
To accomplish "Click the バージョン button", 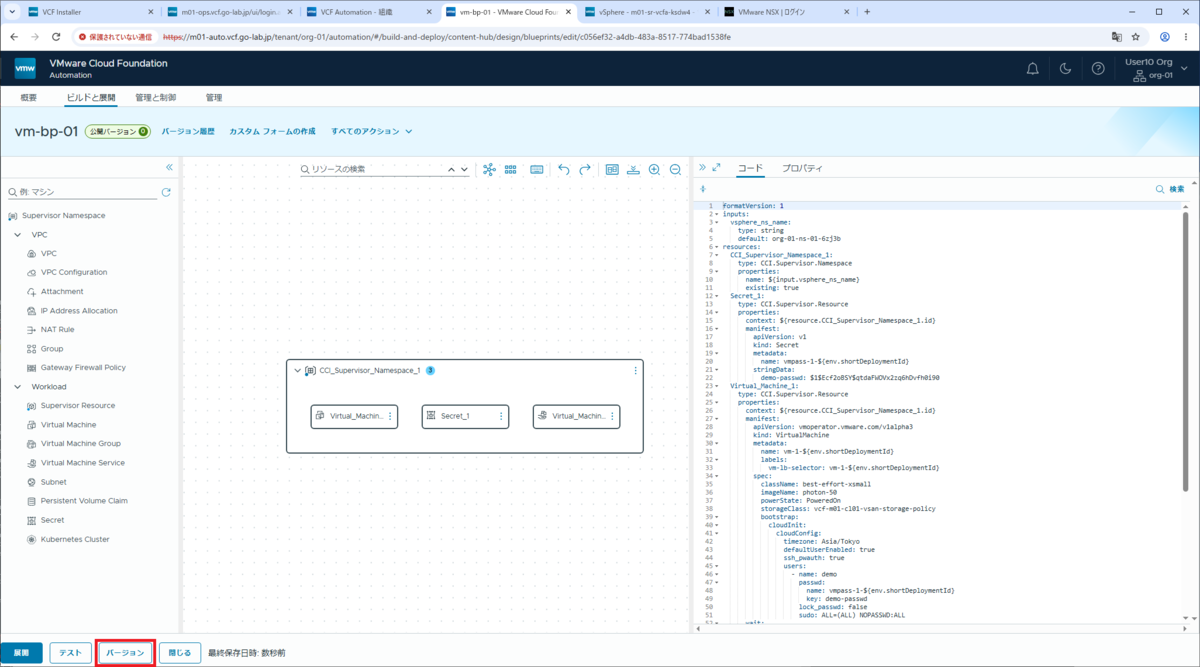I will click(125, 653).
